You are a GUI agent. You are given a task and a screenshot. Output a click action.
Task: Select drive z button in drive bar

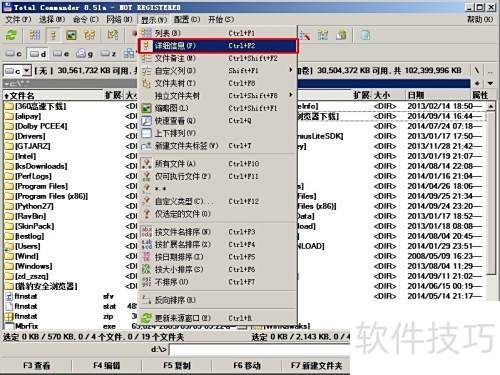109,54
